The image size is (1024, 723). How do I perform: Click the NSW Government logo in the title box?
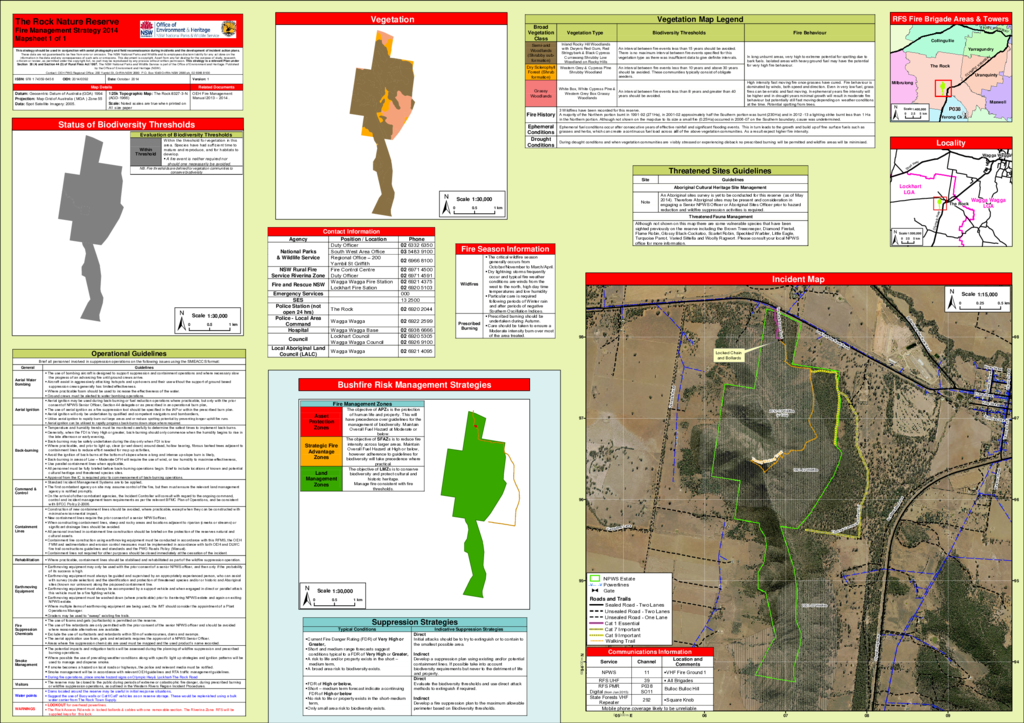click(146, 29)
